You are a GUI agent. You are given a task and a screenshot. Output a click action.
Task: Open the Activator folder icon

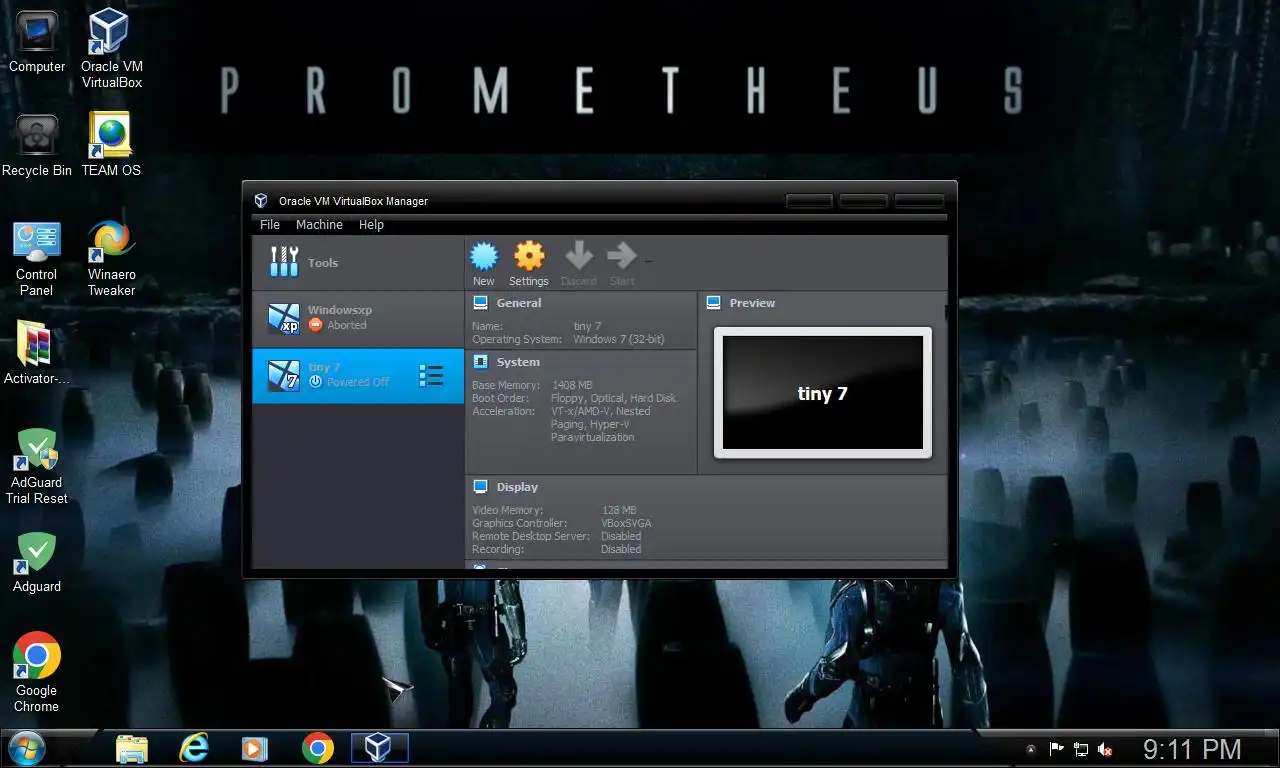(x=37, y=352)
